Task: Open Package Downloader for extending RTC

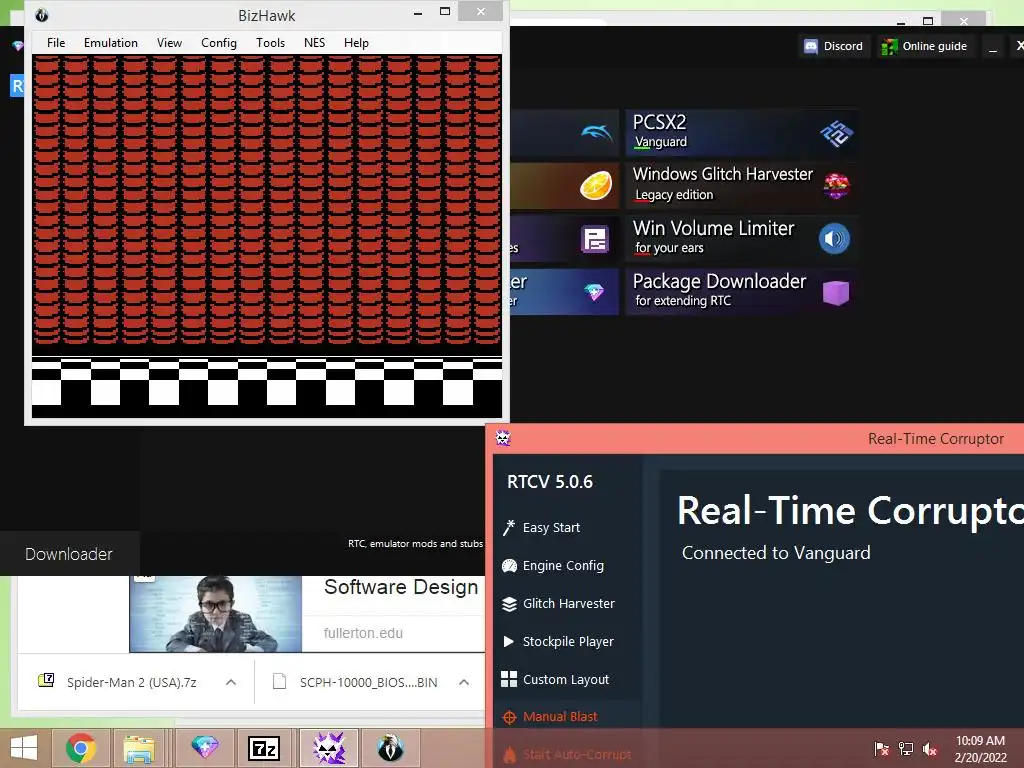Action: pyautogui.click(x=741, y=292)
